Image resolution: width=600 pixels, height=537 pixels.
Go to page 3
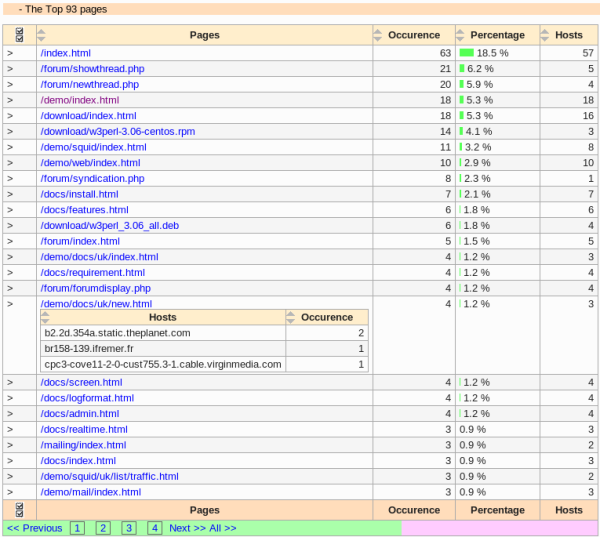coord(129,528)
